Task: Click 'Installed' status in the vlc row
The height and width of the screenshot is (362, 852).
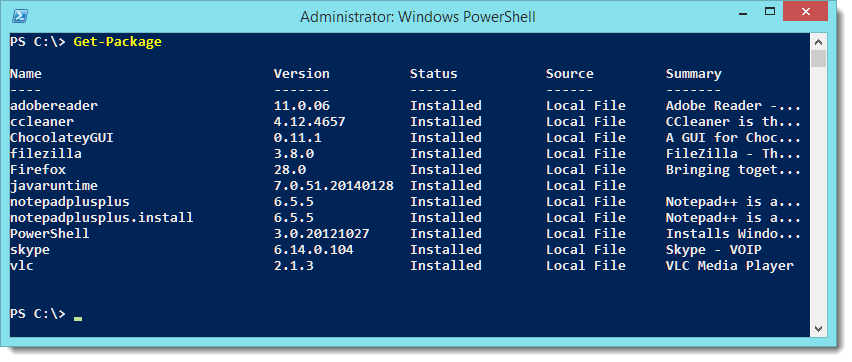Action: [x=446, y=266]
